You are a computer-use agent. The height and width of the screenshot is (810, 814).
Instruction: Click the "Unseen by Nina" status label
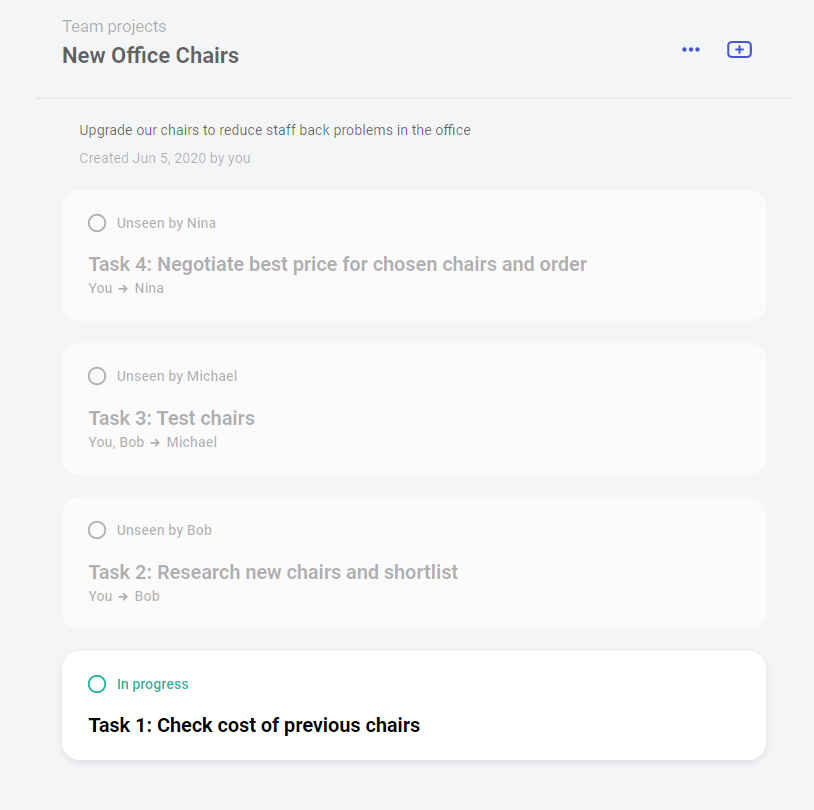[x=166, y=223]
